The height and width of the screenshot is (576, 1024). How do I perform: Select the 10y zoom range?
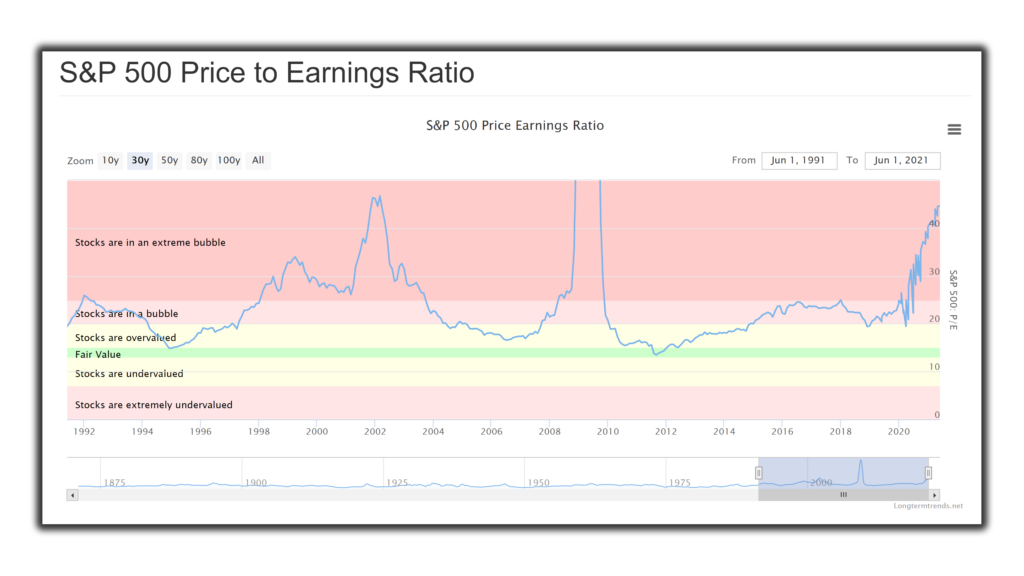tap(110, 160)
